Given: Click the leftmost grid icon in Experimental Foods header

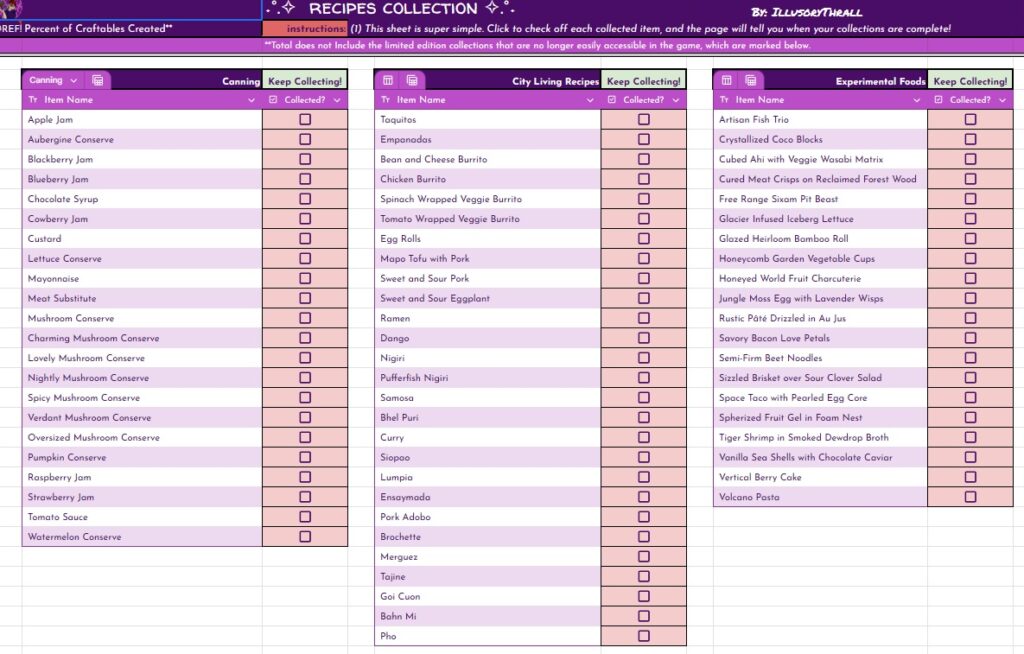Looking at the screenshot, I should (727, 80).
